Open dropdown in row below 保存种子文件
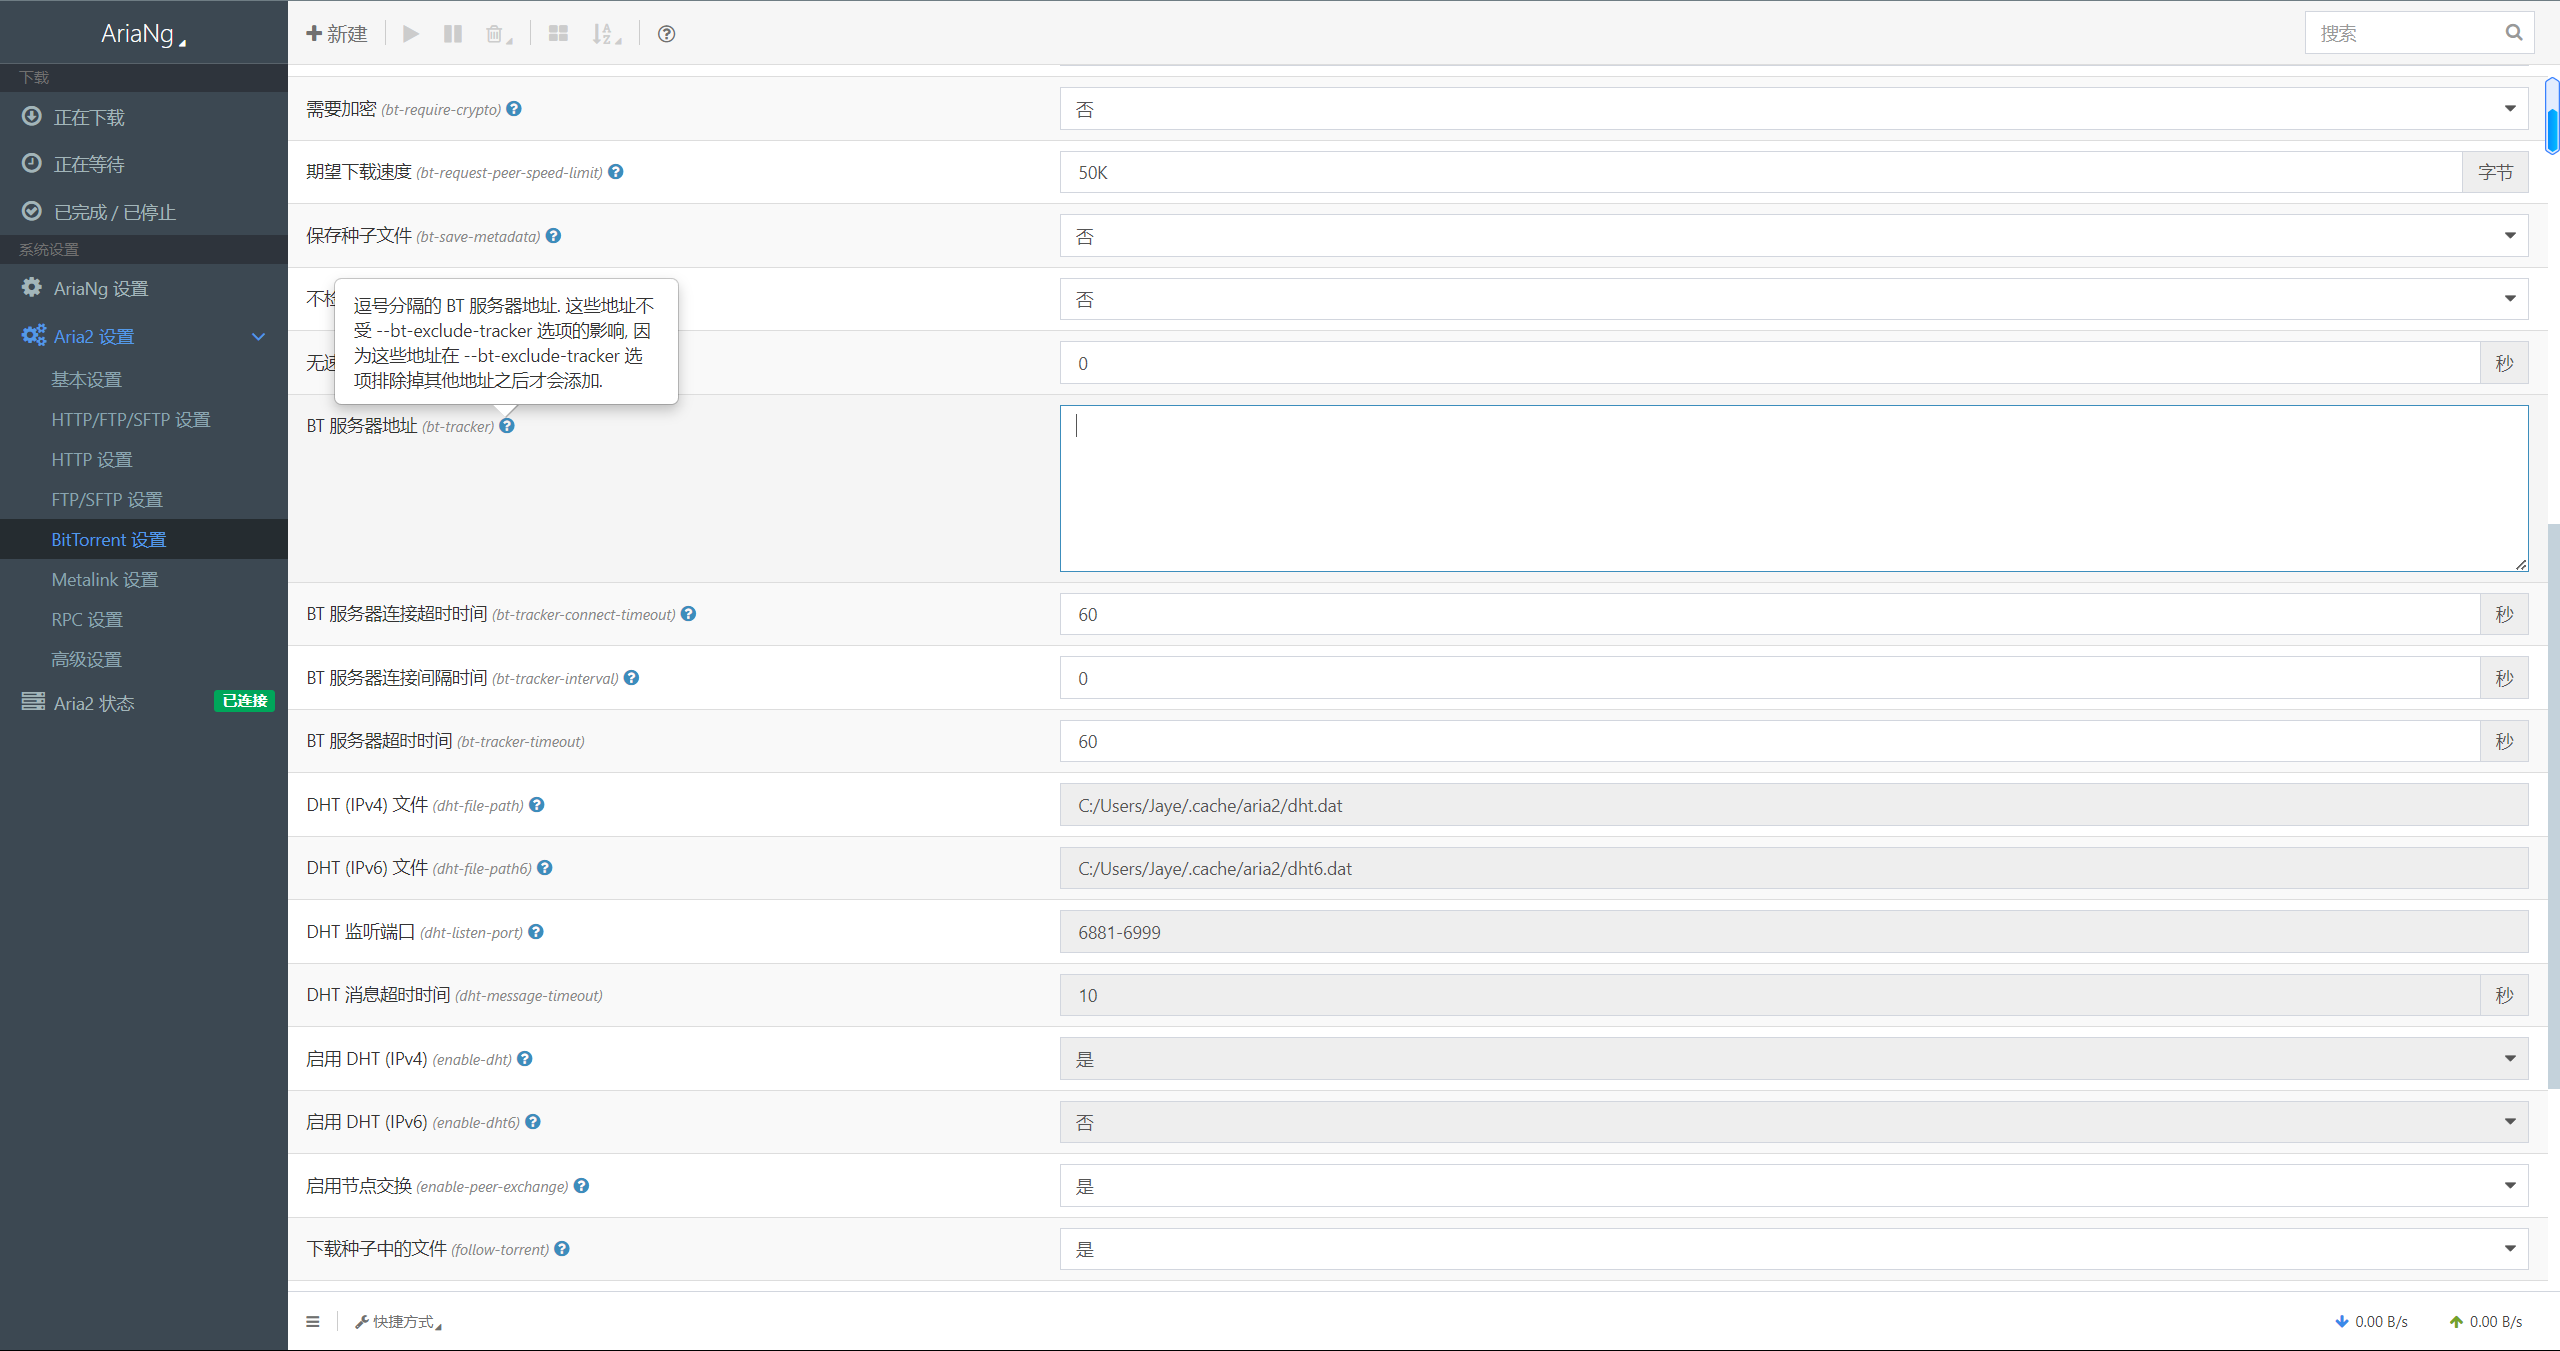The width and height of the screenshot is (2560, 1351). [x=1794, y=299]
